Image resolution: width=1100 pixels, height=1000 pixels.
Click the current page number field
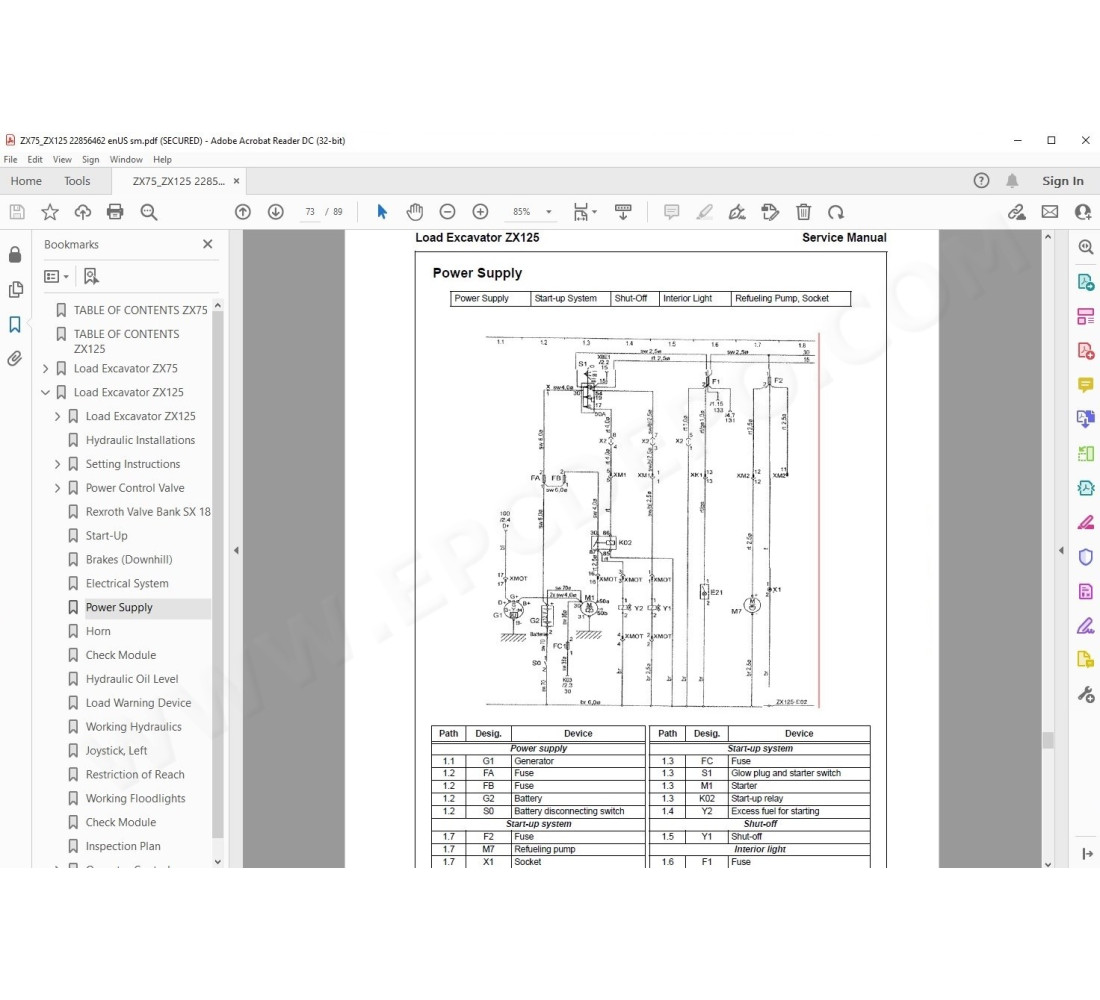(310, 212)
